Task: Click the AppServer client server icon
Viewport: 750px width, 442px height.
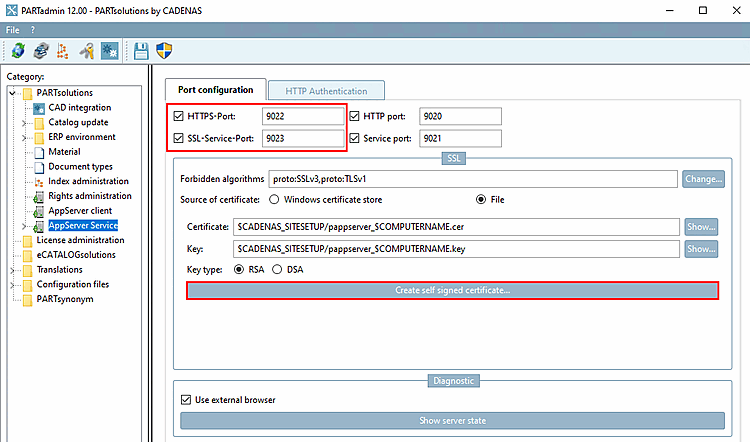Action: click(x=39, y=211)
